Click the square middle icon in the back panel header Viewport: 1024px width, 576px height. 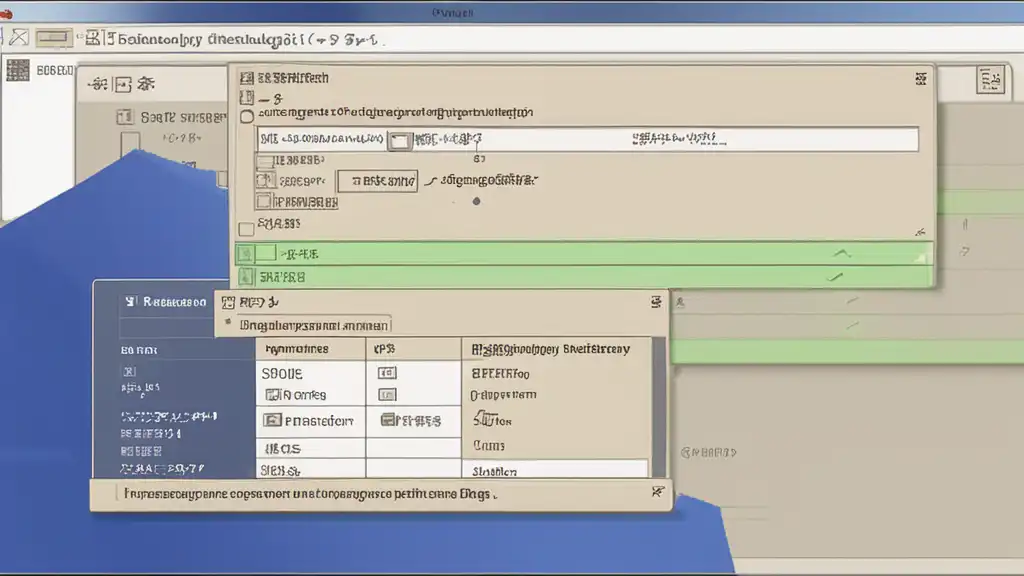pyautogui.click(x=123, y=84)
